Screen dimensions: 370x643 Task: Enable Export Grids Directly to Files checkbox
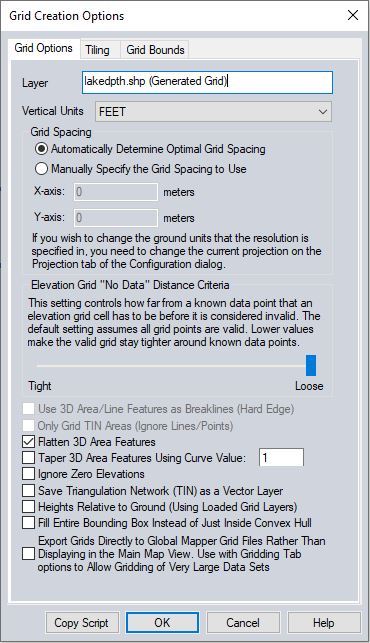tap(28, 554)
